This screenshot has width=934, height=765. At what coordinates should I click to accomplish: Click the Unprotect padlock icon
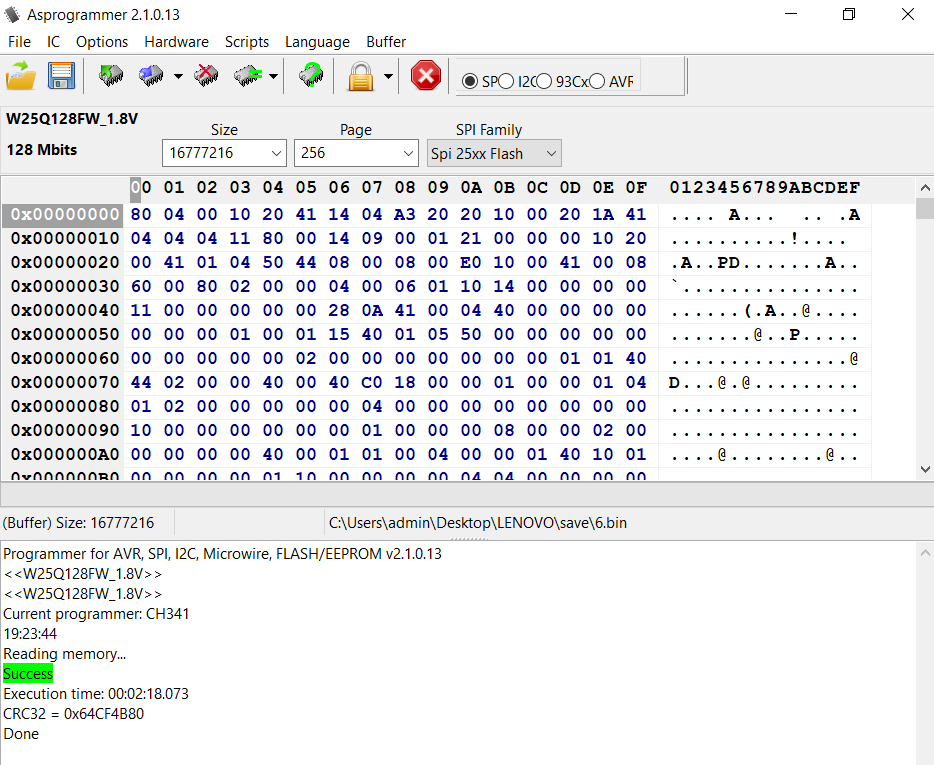(360, 76)
